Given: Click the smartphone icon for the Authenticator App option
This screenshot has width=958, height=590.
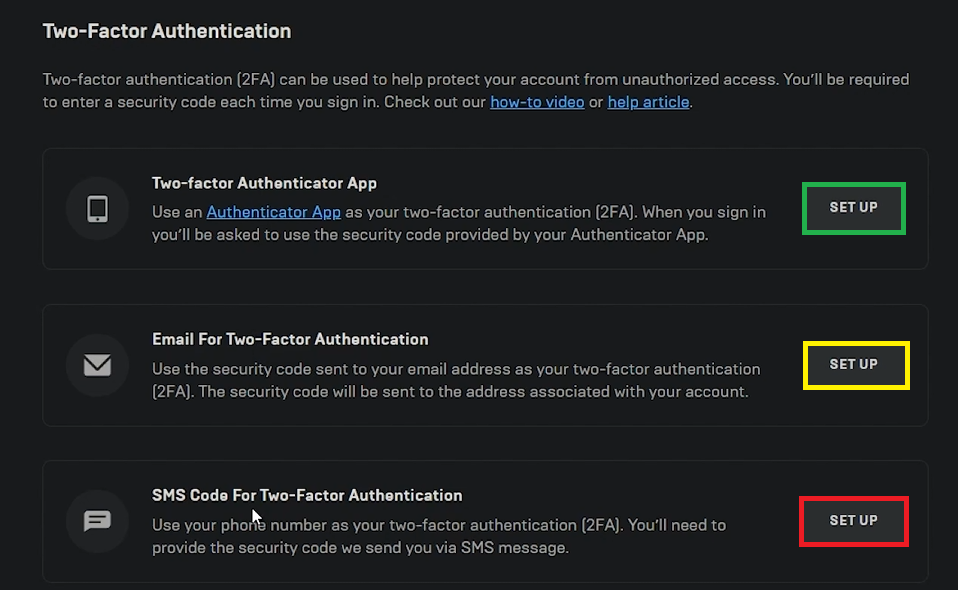Looking at the screenshot, I should tap(96, 208).
